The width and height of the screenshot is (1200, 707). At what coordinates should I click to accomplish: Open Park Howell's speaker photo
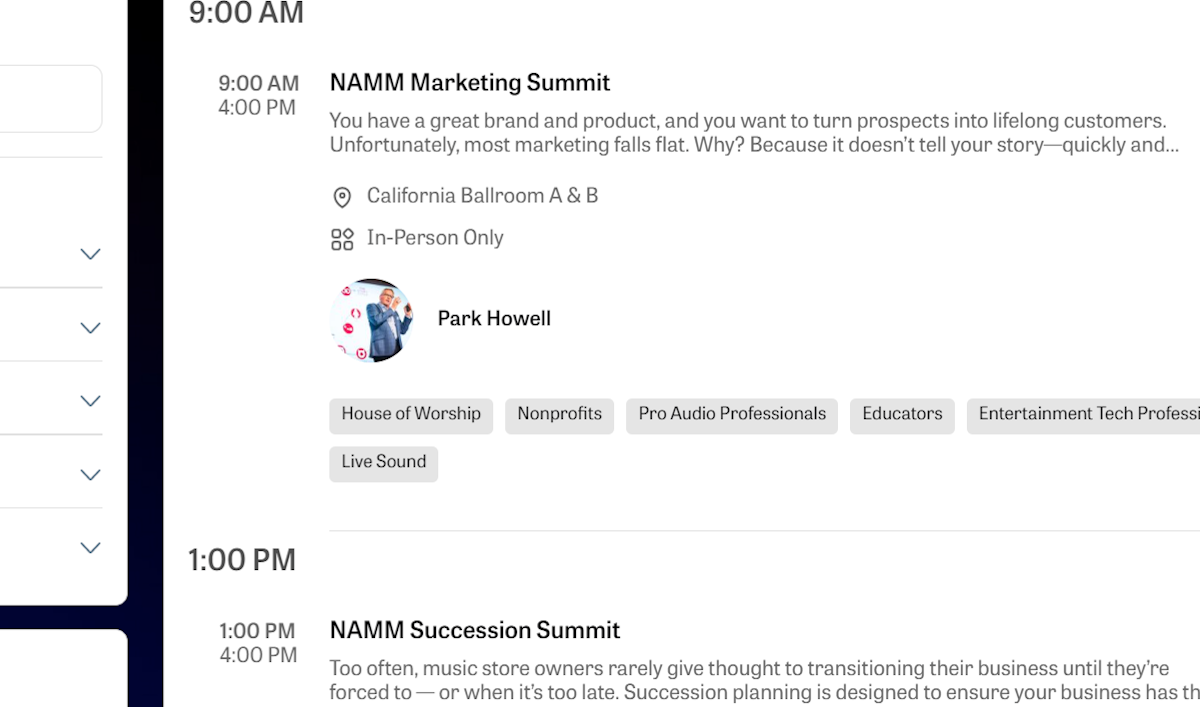[372, 320]
